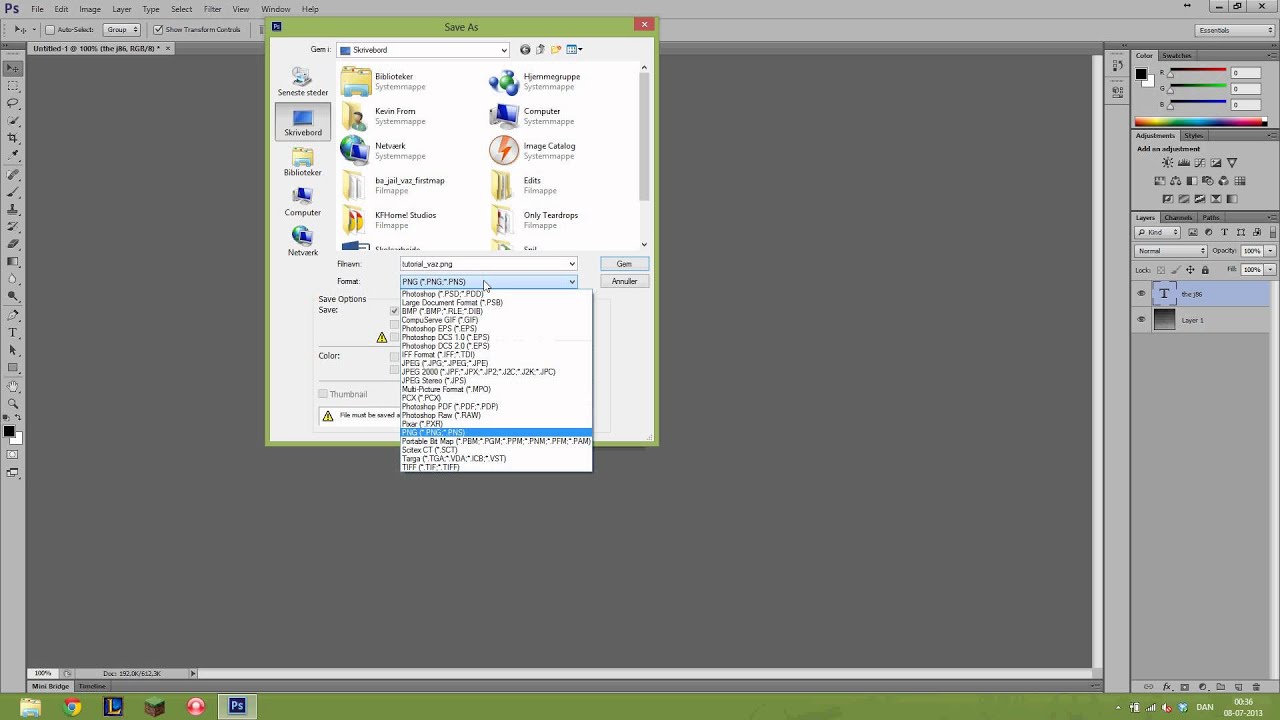Choose CompuServe GIF format option
Viewport: 1280px width, 720px height.
tap(439, 320)
